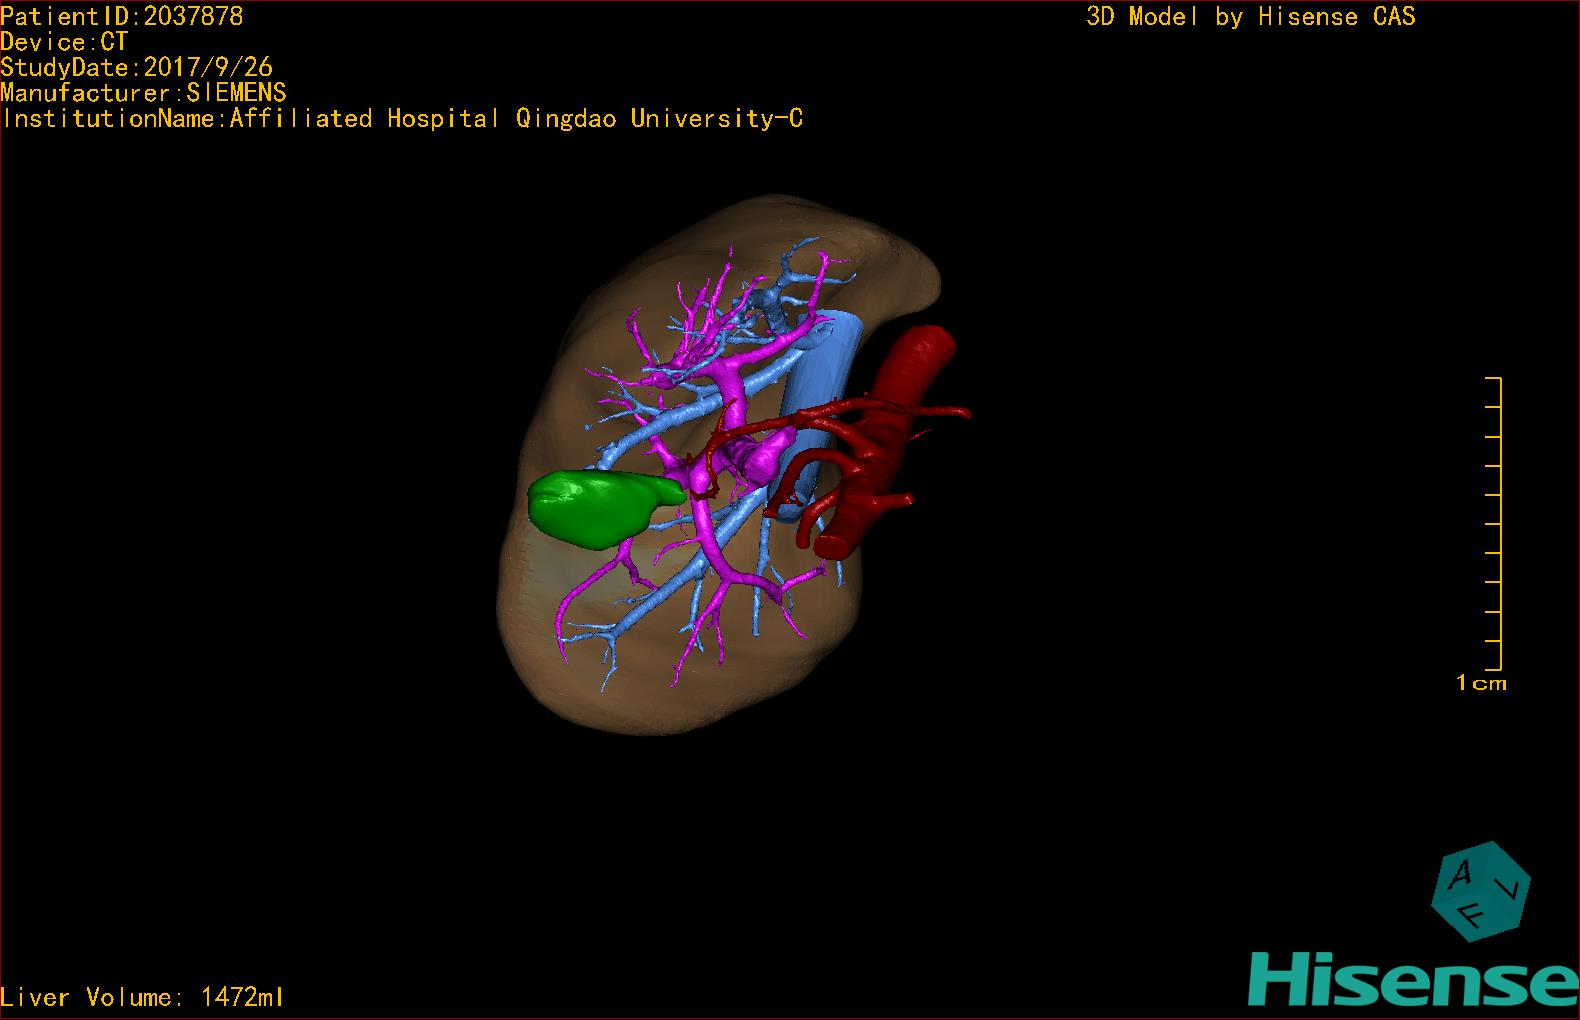
Task: Click the 1cm scale ruler
Action: click(x=1494, y=523)
